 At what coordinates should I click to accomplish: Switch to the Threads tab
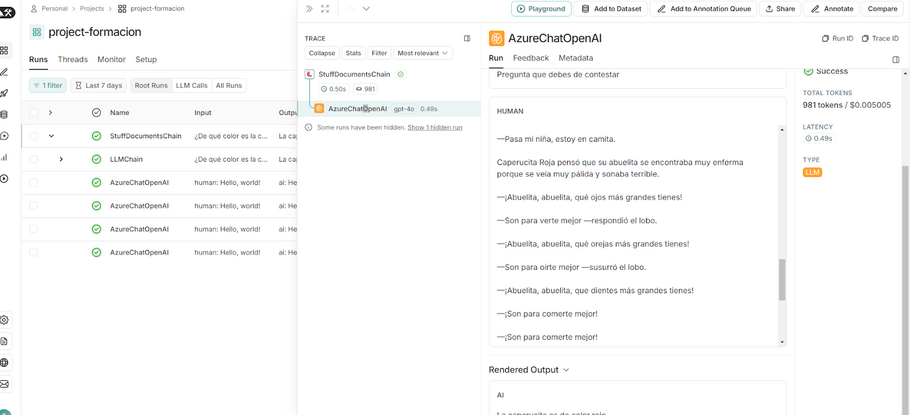(73, 59)
